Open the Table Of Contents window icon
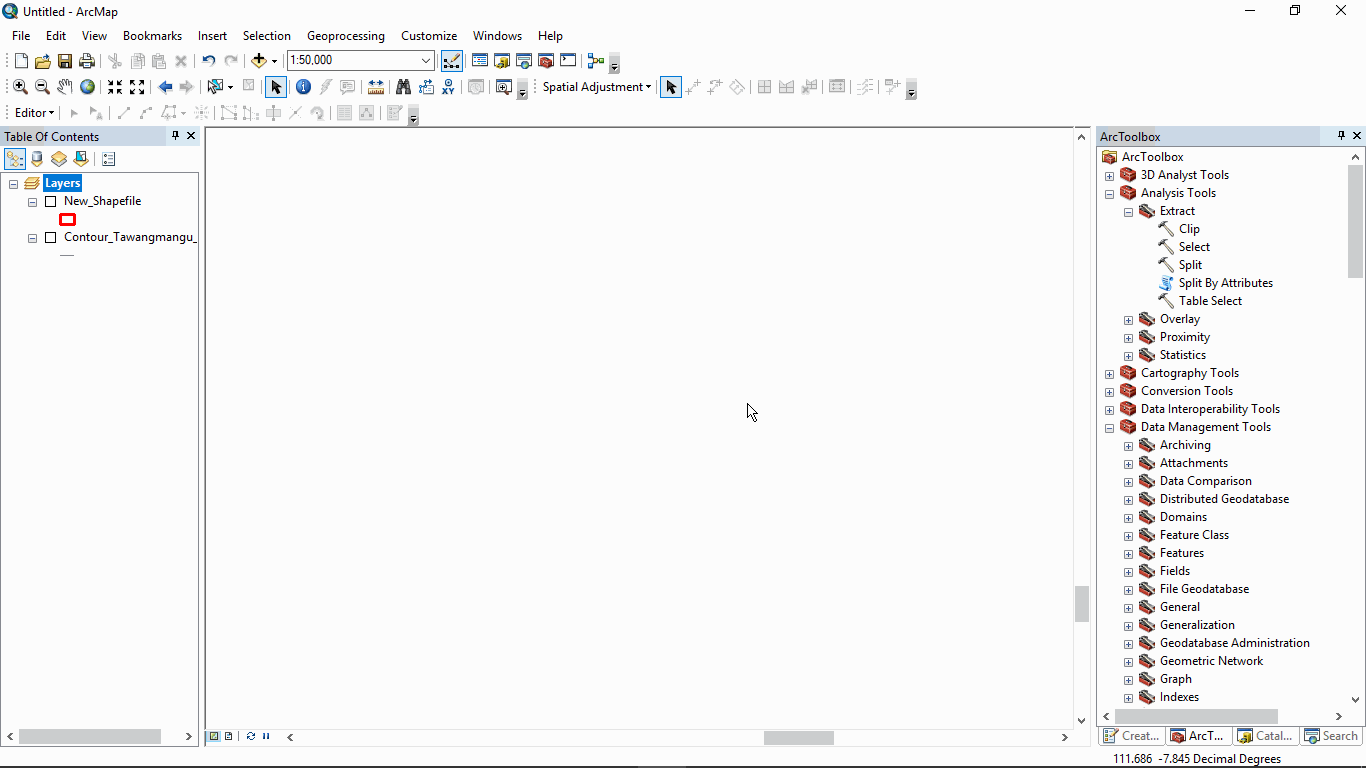Viewport: 1366px width, 768px height. point(480,61)
